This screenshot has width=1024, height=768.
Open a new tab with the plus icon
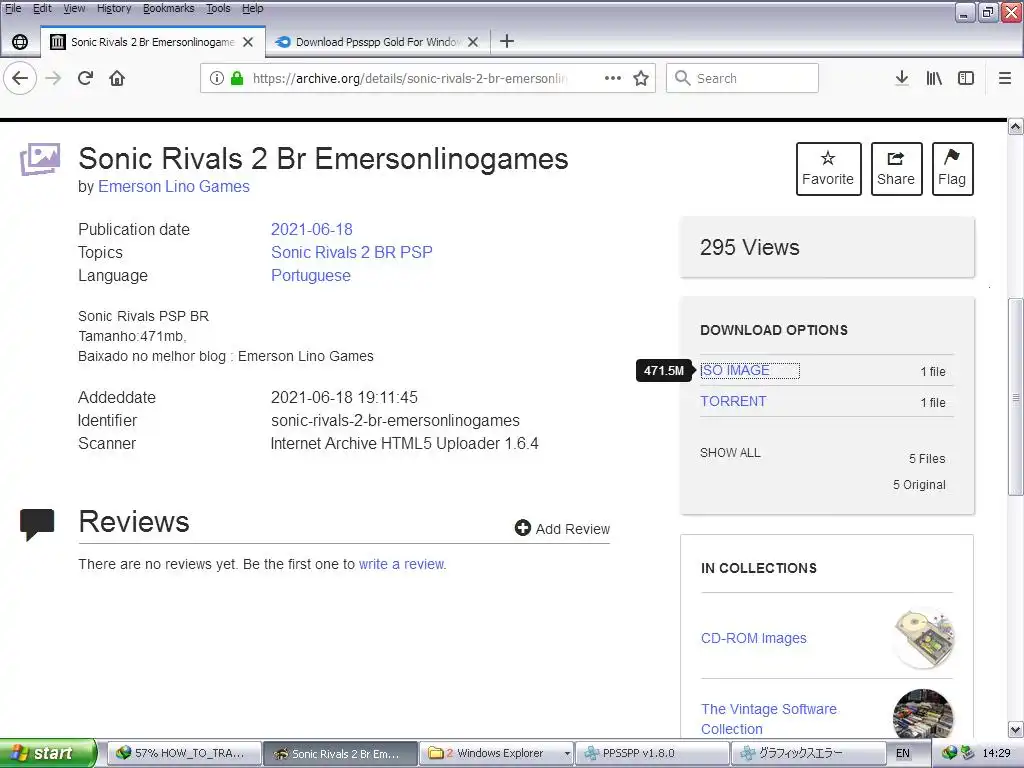click(507, 42)
